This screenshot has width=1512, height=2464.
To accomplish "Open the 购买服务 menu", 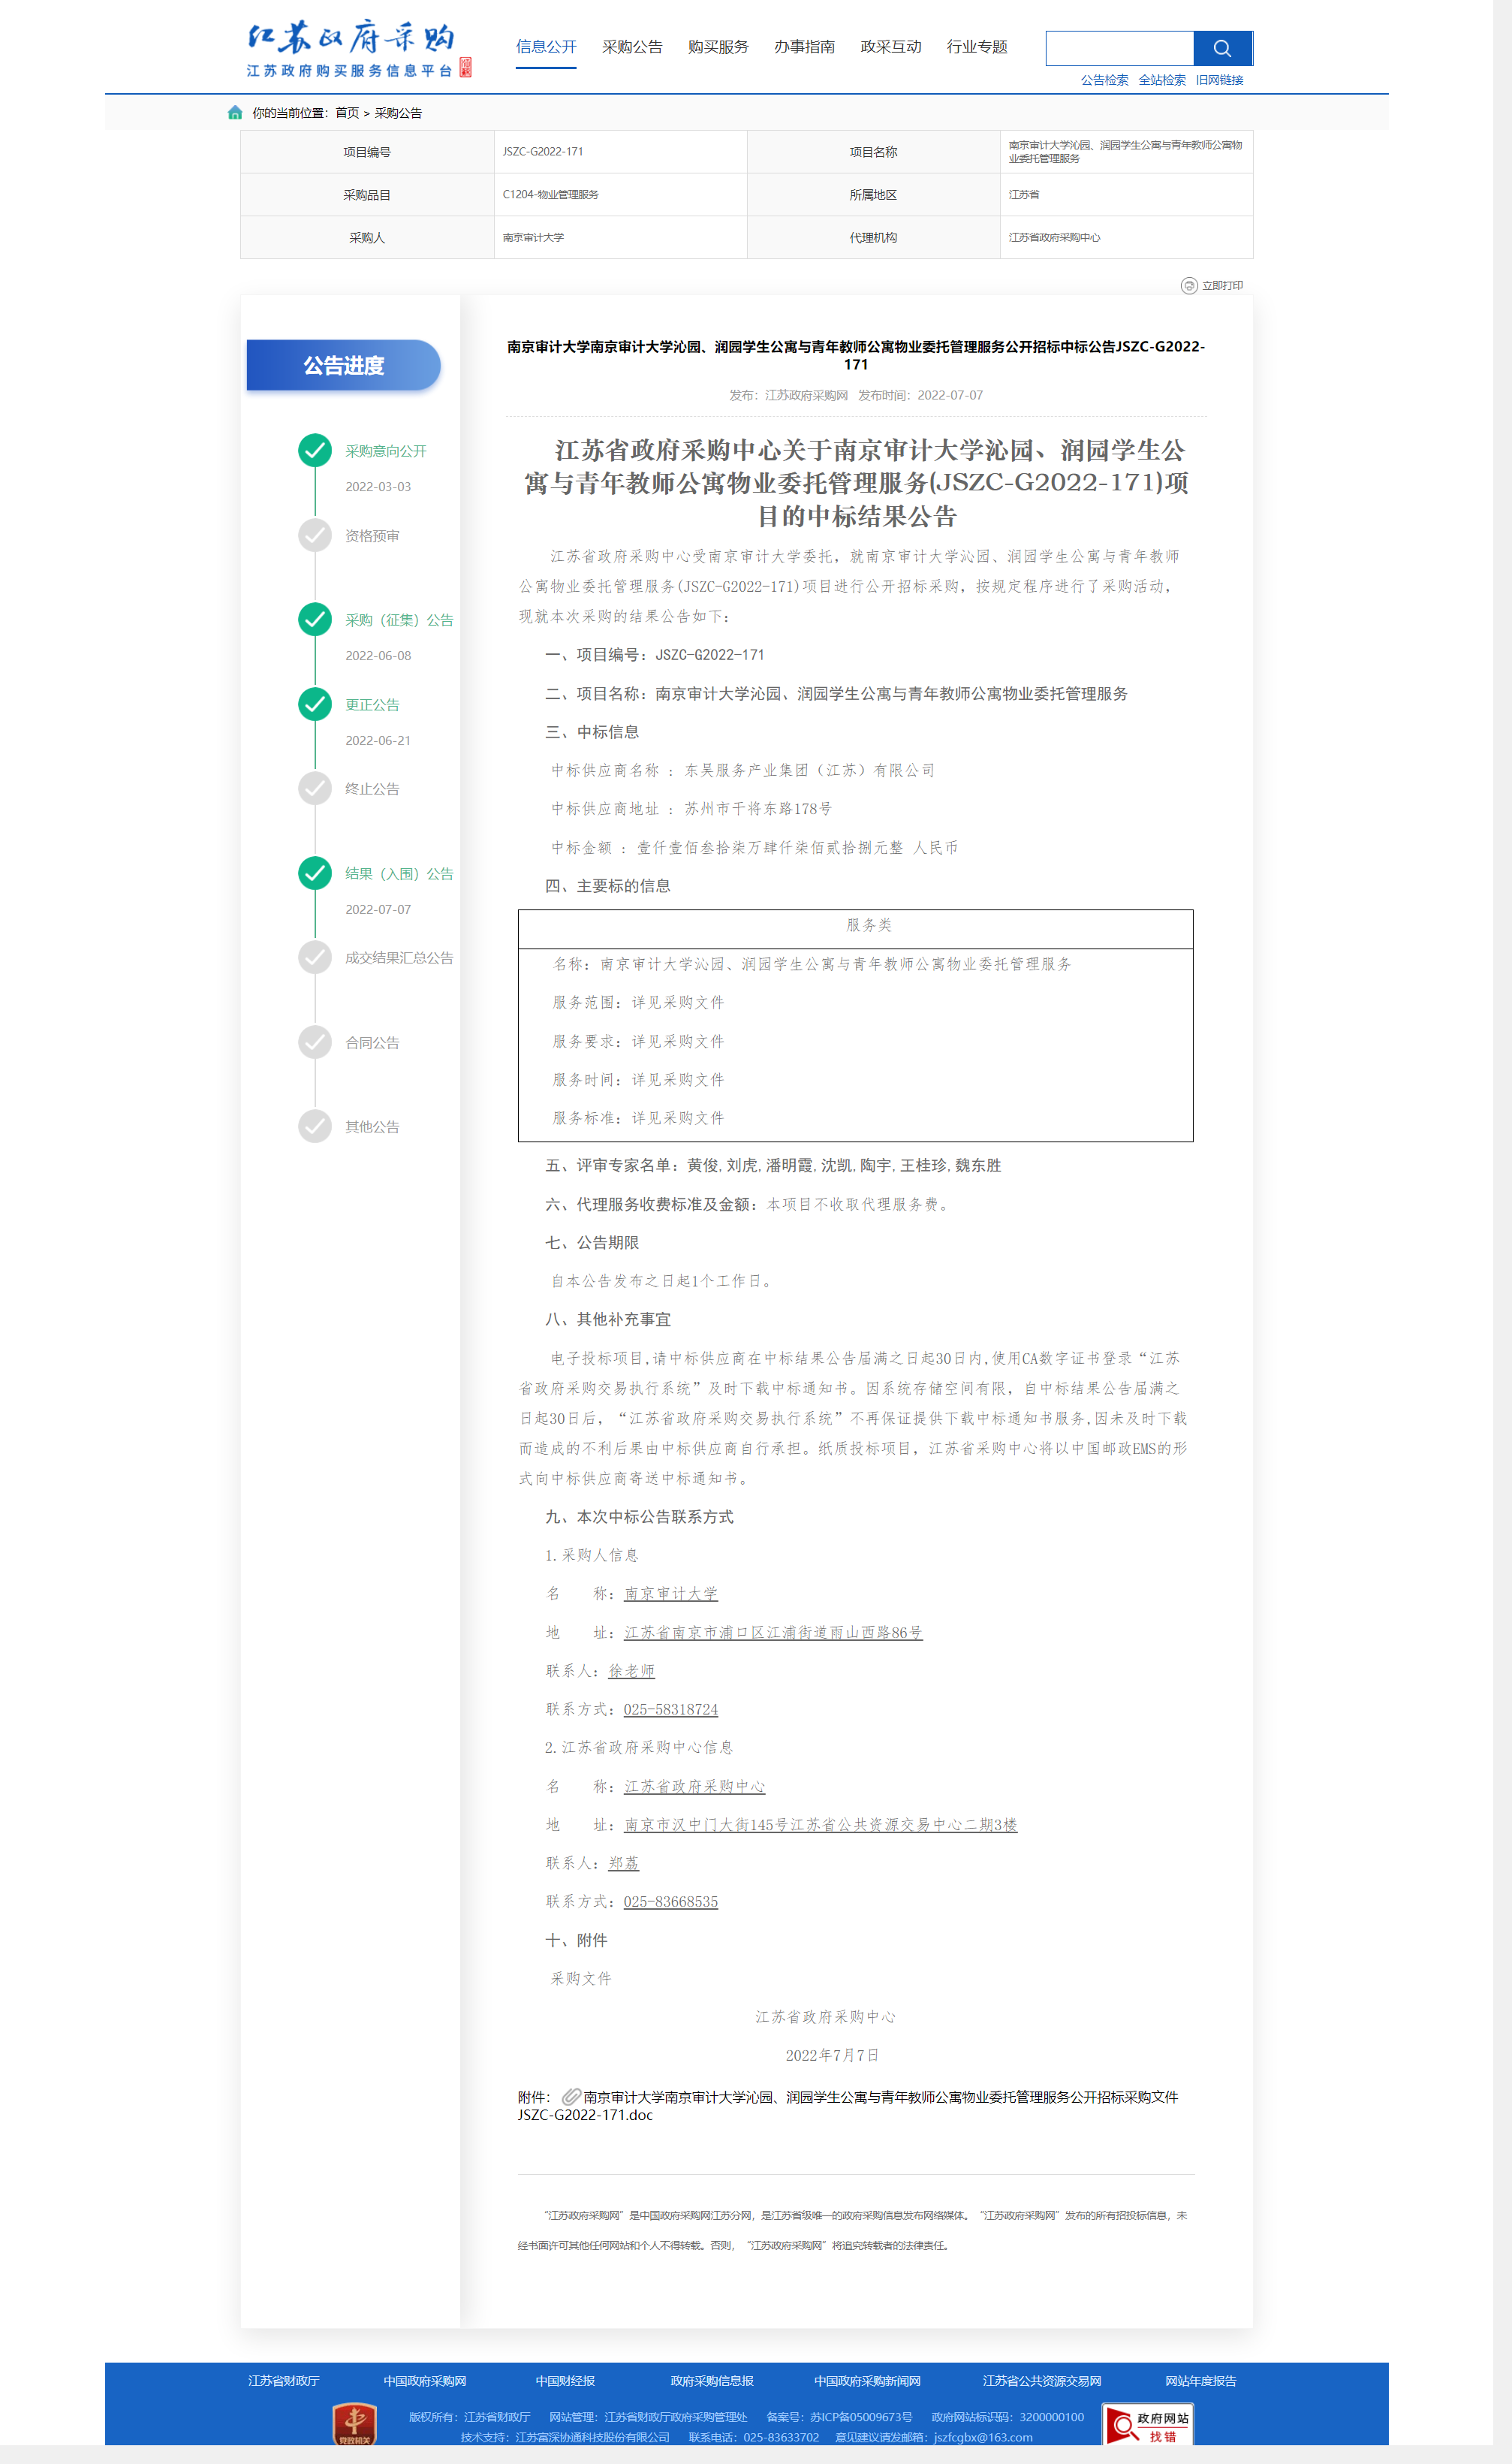I will click(x=718, y=47).
